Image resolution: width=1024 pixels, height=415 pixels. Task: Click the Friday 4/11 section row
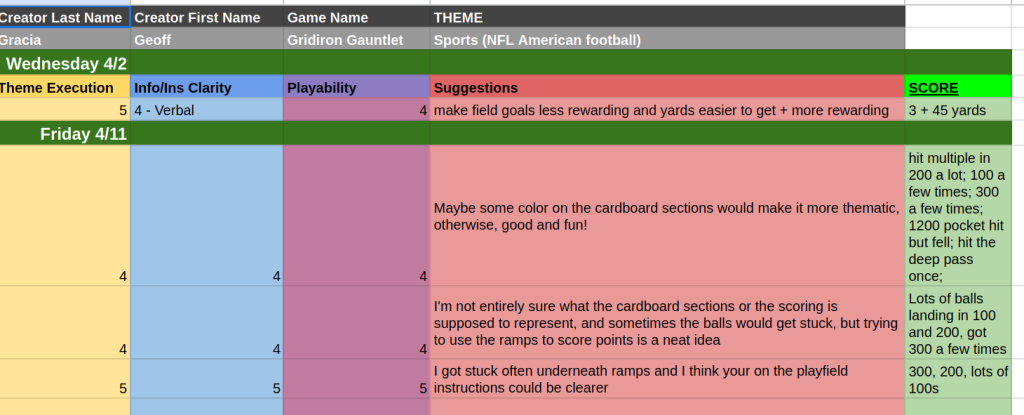(x=84, y=133)
